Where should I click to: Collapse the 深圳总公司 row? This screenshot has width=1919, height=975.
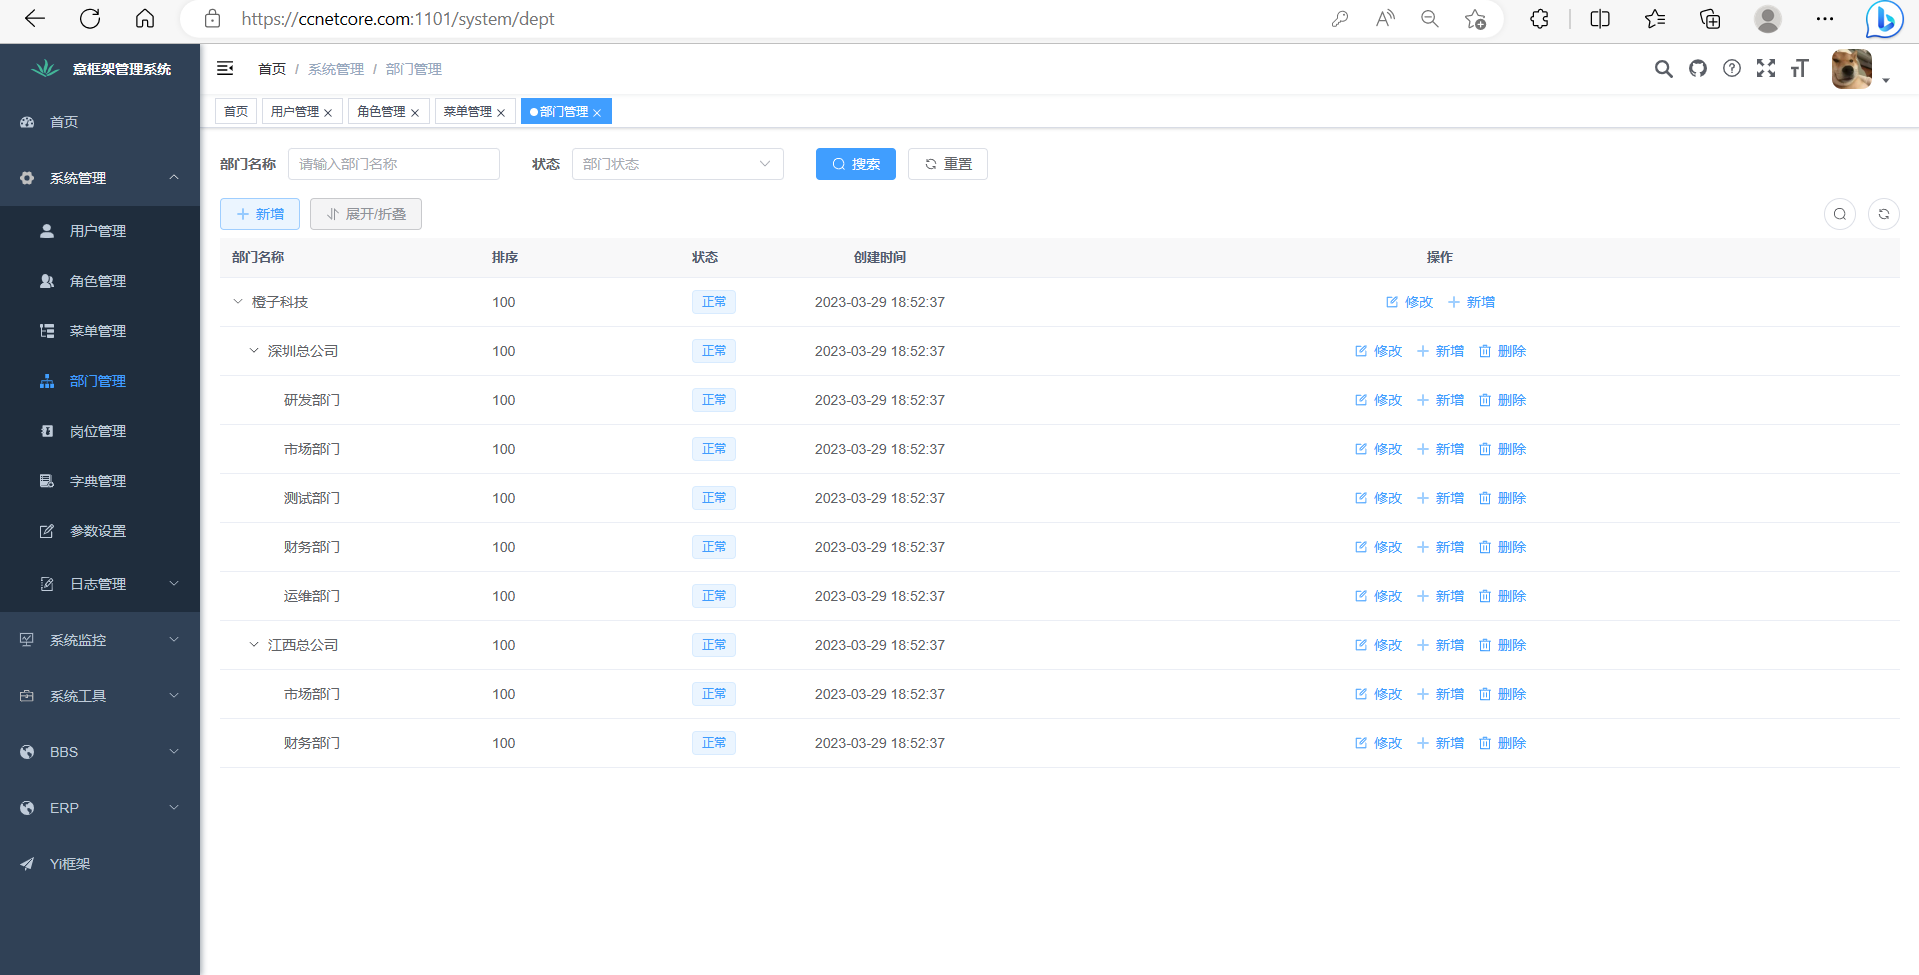point(254,351)
